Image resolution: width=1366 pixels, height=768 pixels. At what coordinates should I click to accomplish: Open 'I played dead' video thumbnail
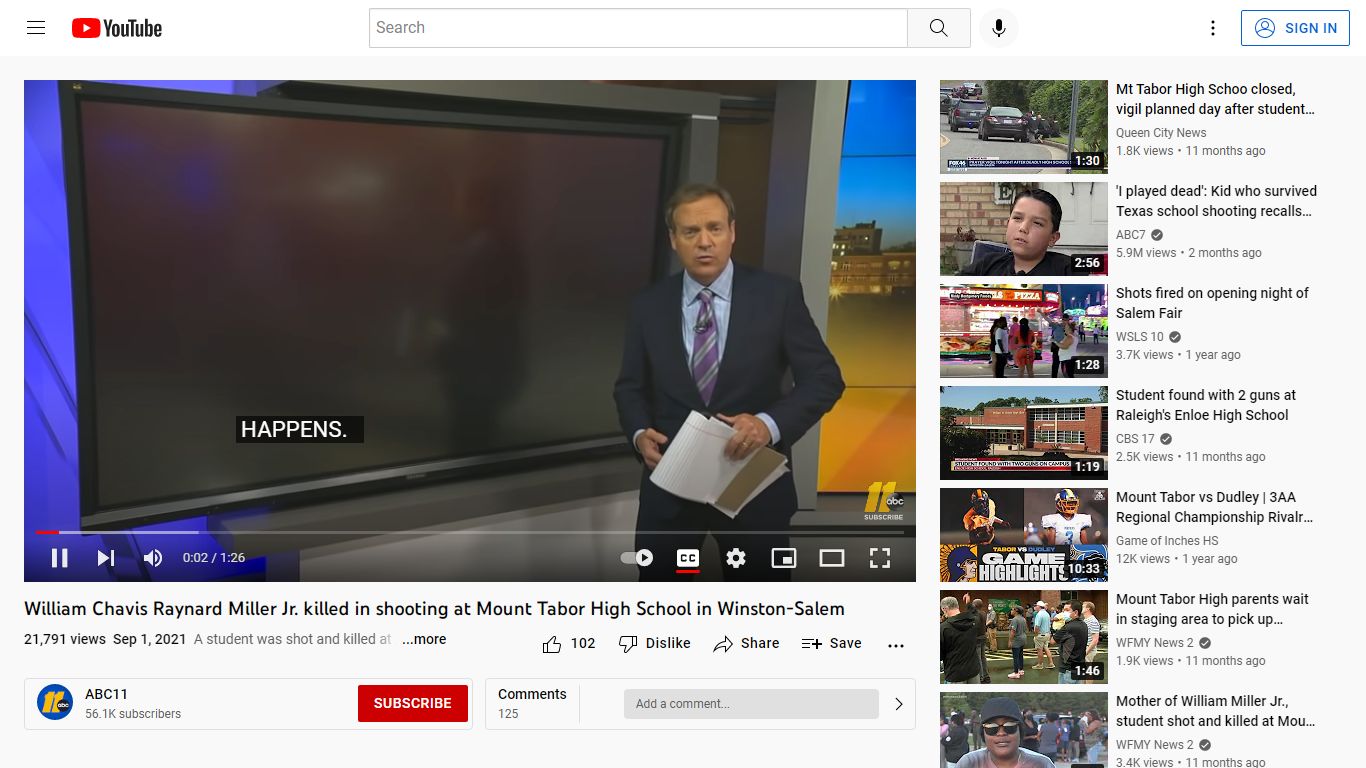[x=1024, y=229]
